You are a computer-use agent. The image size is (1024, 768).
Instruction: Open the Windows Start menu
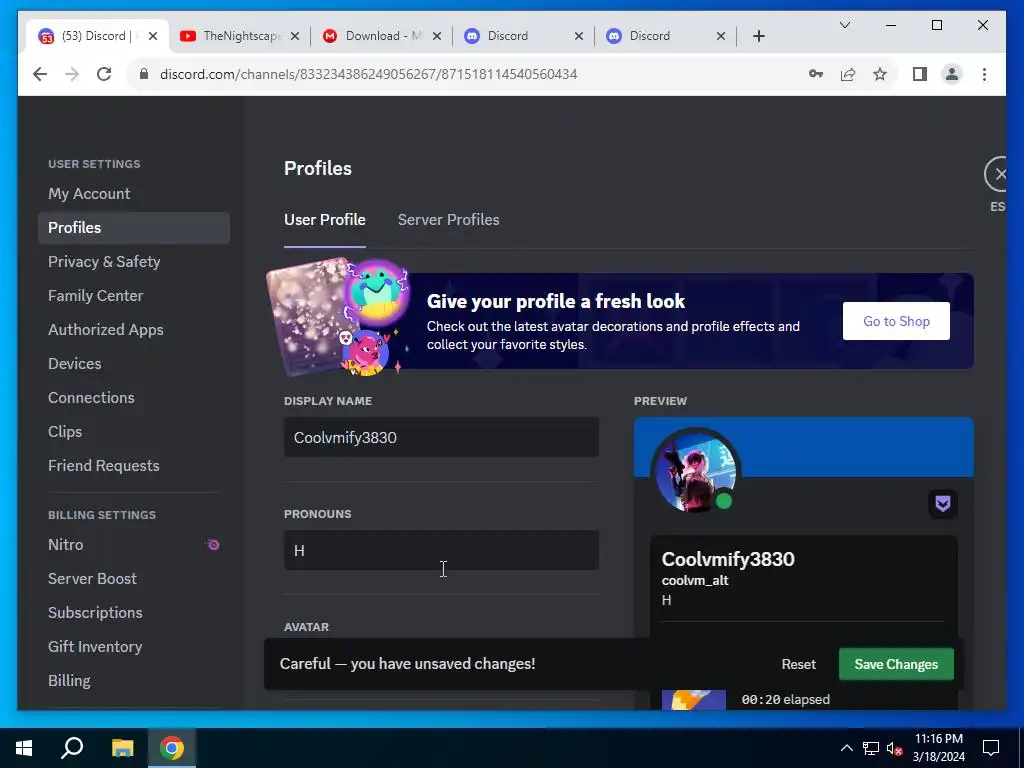(x=24, y=748)
